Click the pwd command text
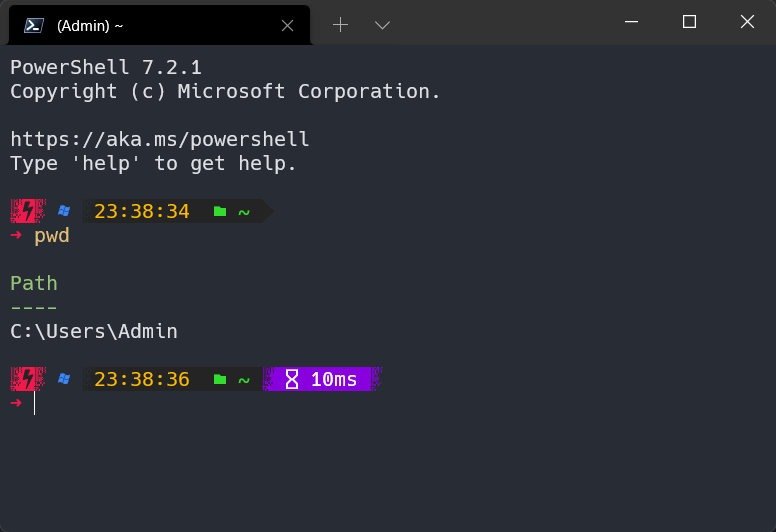The image size is (776, 532). pyautogui.click(x=52, y=236)
